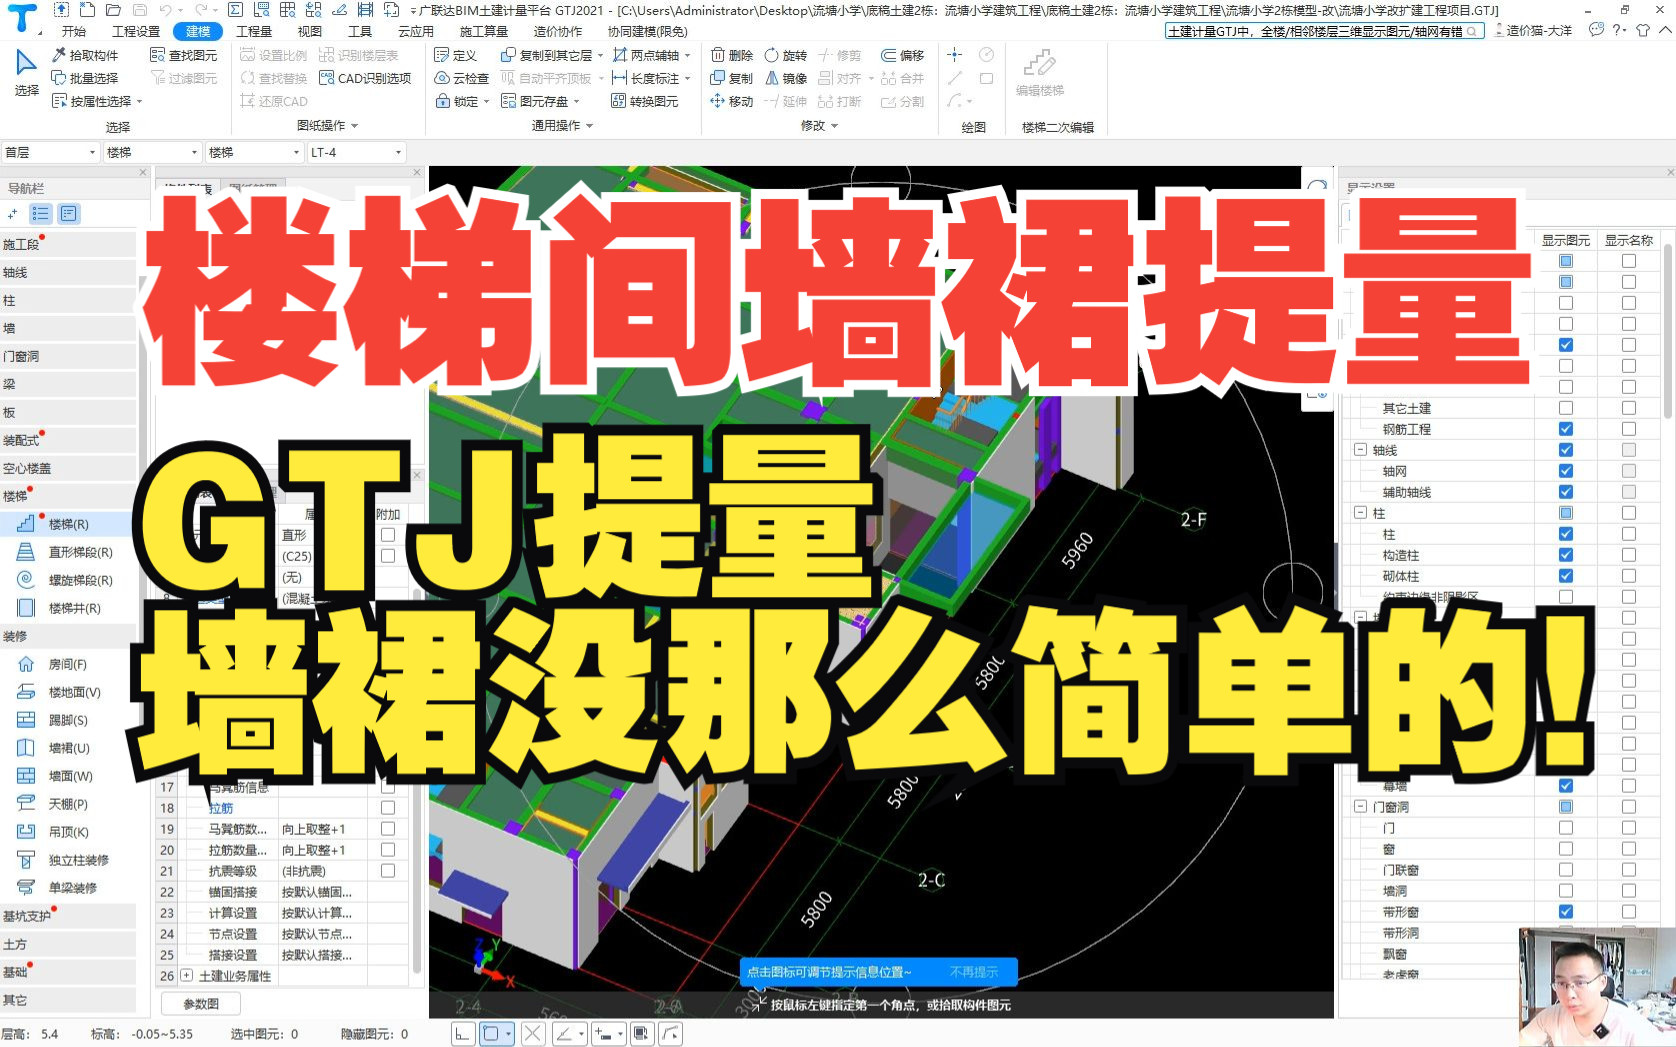Click 不再提示 in the blue tip

974,972
